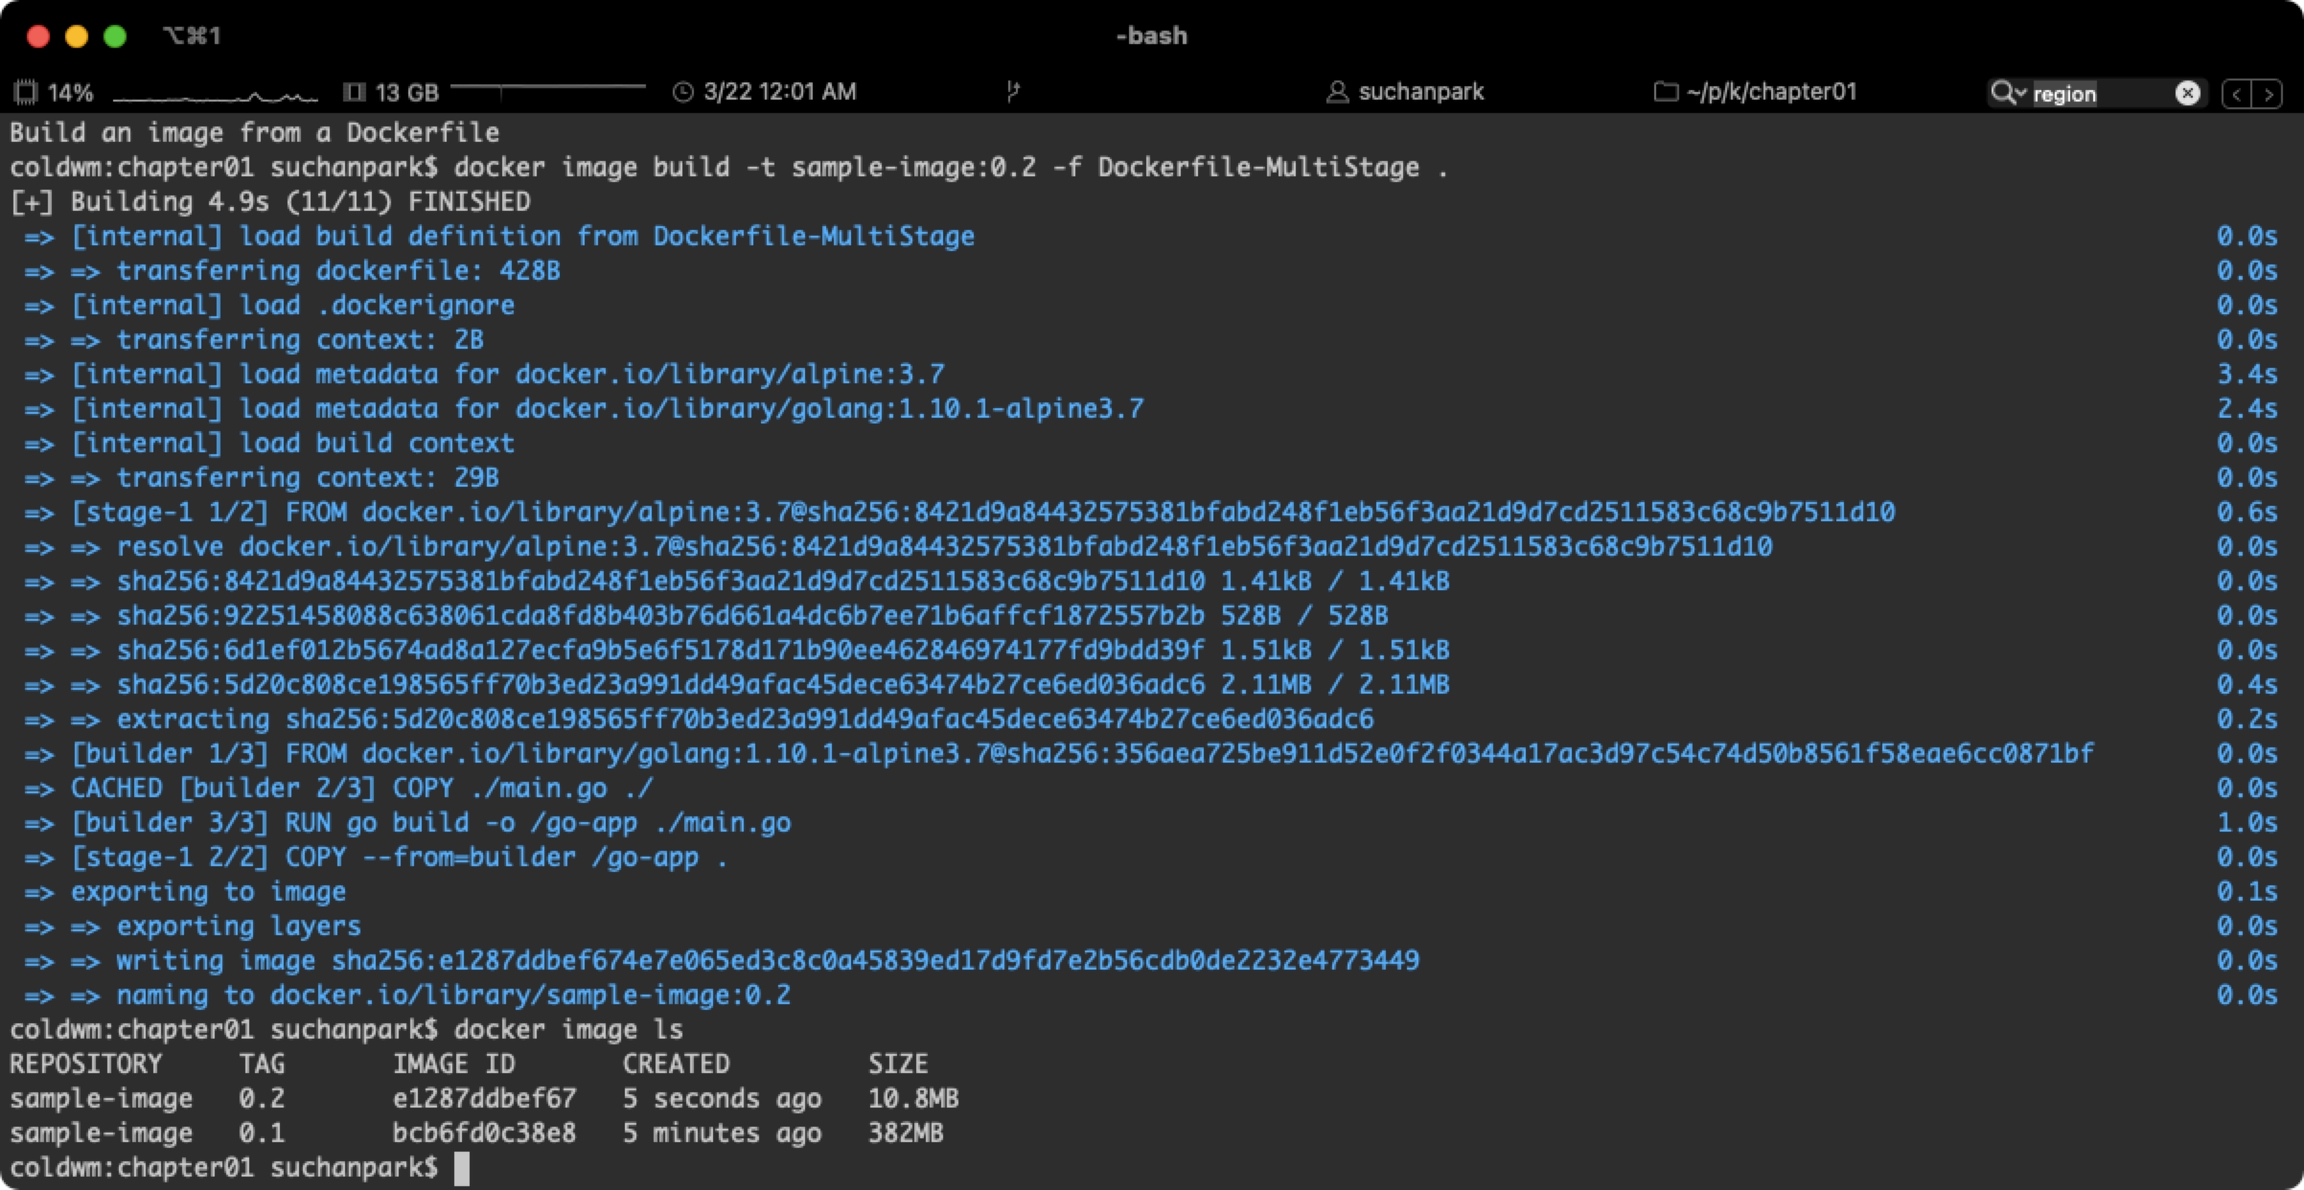Click the green zoom window button
This screenshot has height=1190, width=2304.
coord(115,37)
